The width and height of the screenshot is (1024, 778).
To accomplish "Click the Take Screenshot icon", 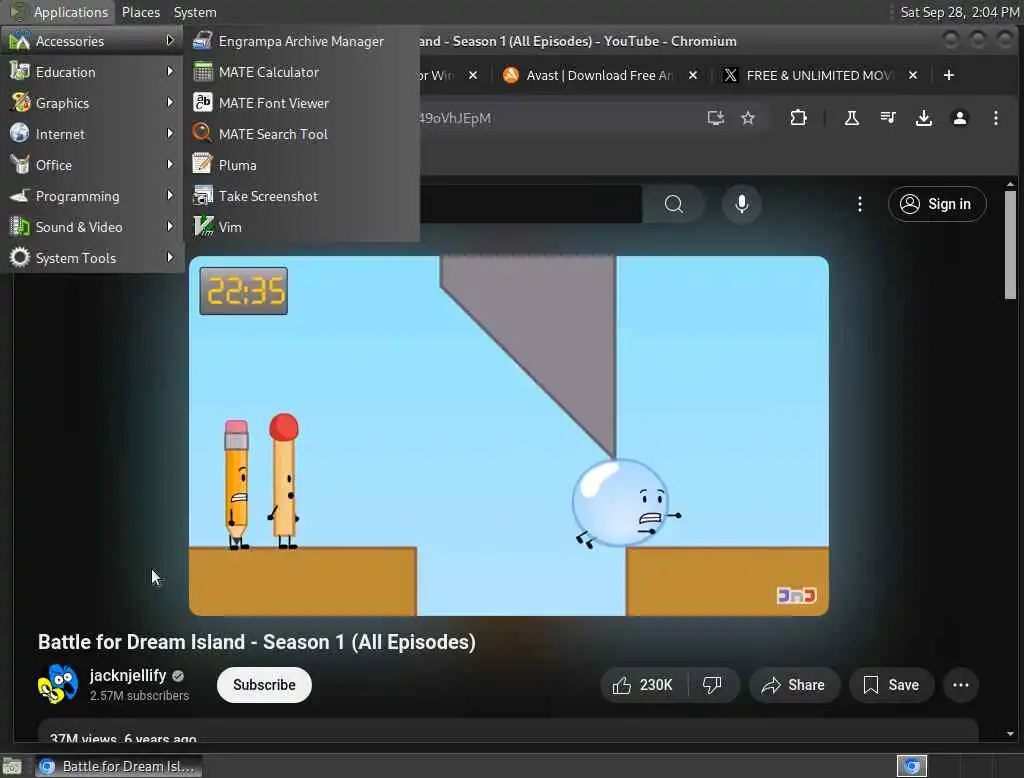I will pyautogui.click(x=202, y=195).
